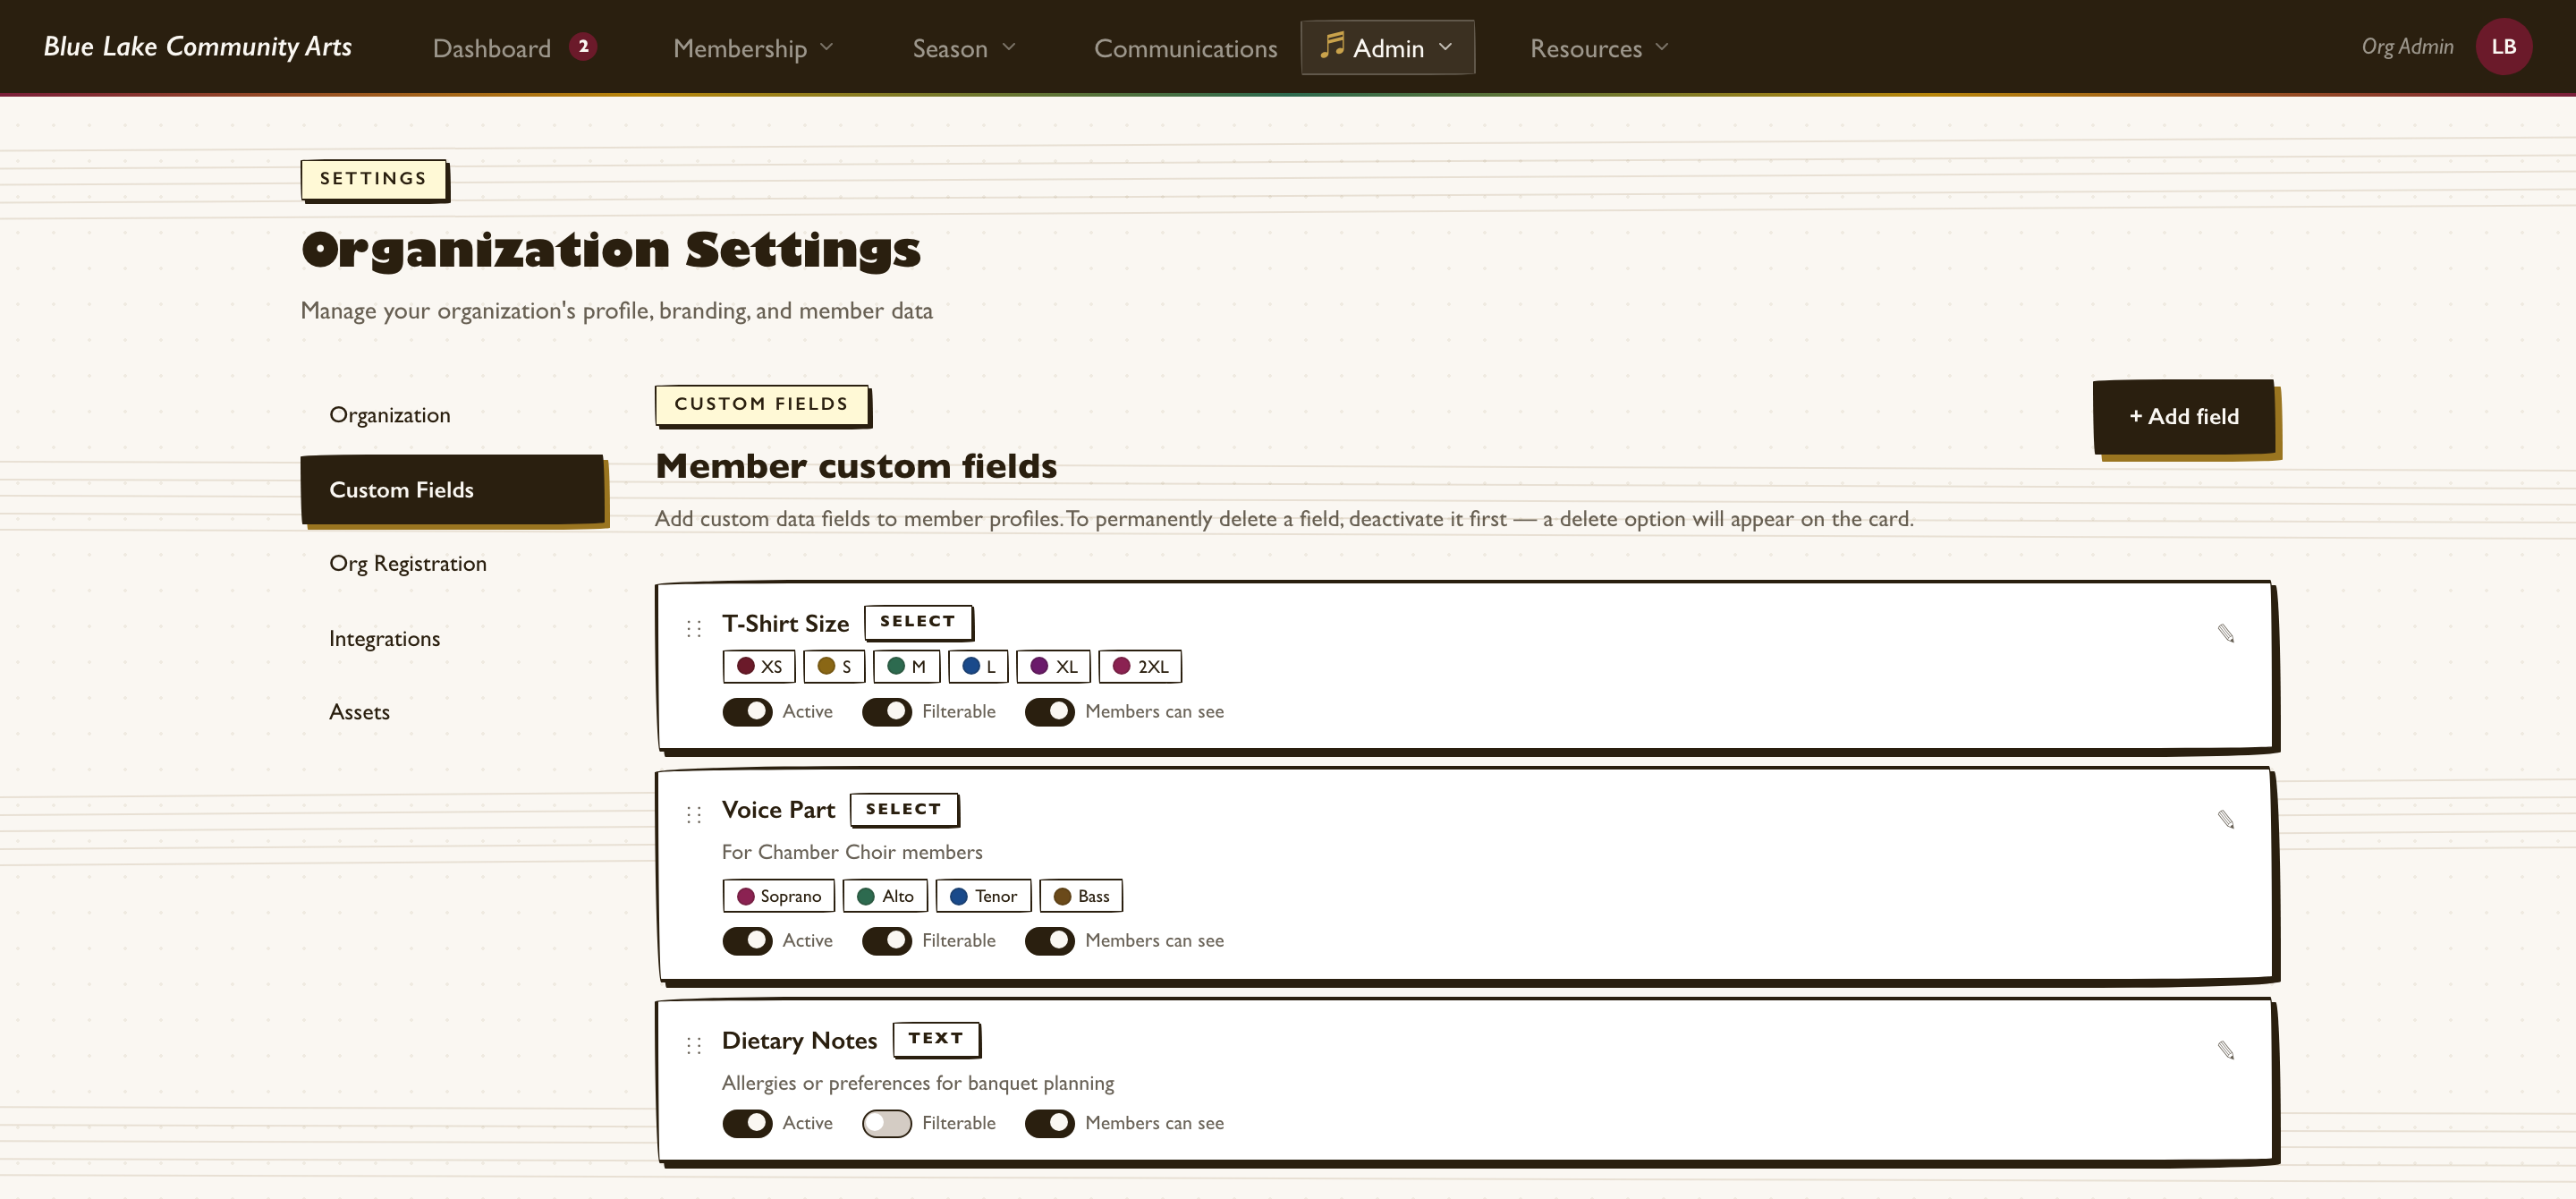Select Organization settings tab

pyautogui.click(x=452, y=415)
